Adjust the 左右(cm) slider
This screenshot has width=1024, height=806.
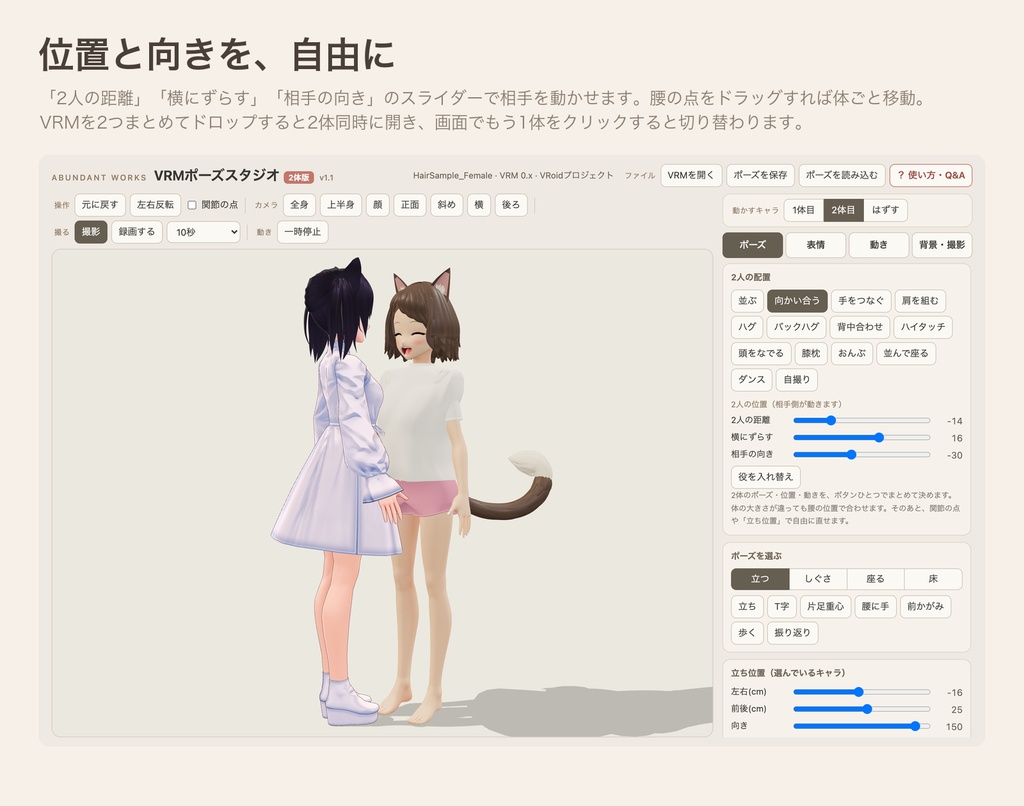point(861,692)
